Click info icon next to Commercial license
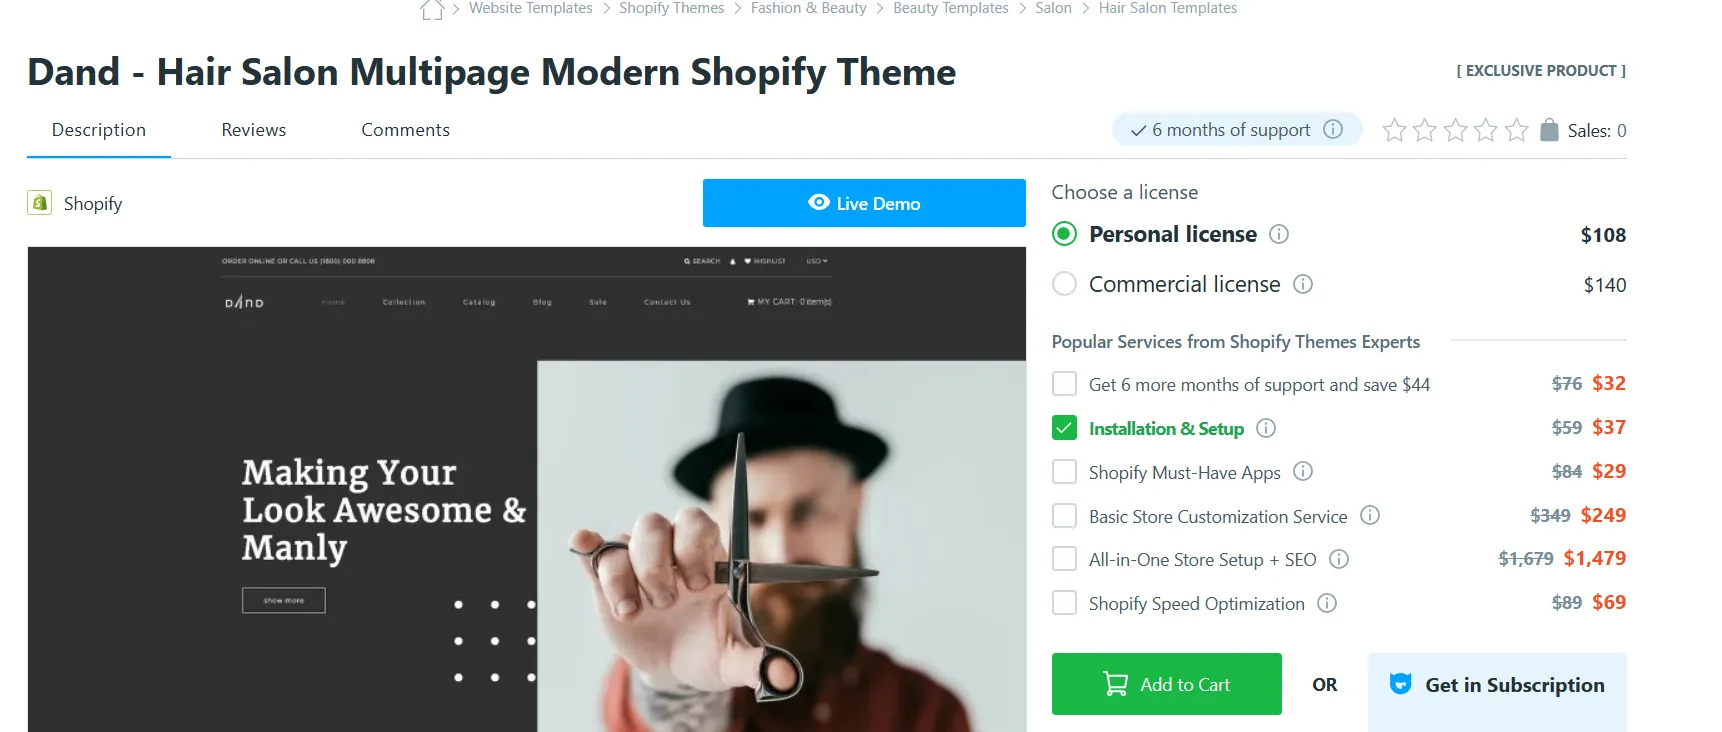Image resolution: width=1722 pixels, height=732 pixels. click(1303, 284)
